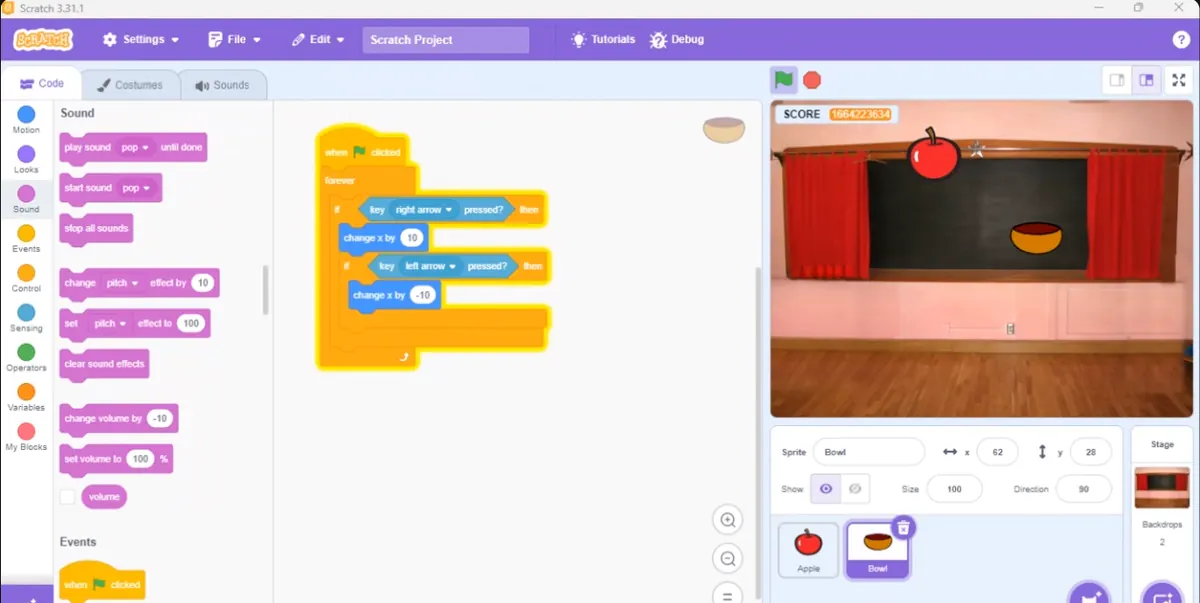
Task: Click the sprite y value 28
Action: 1090,452
